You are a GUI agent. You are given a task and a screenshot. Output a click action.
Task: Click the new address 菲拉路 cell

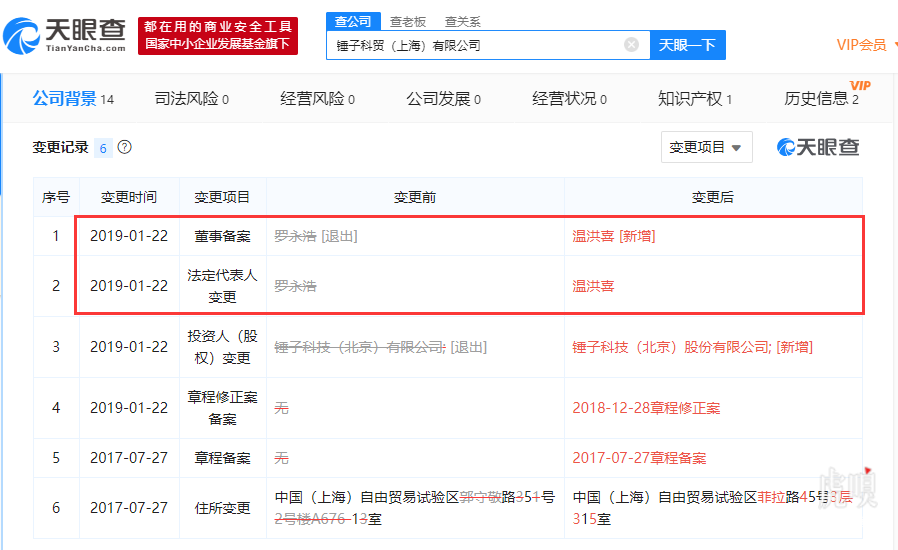coord(713,508)
